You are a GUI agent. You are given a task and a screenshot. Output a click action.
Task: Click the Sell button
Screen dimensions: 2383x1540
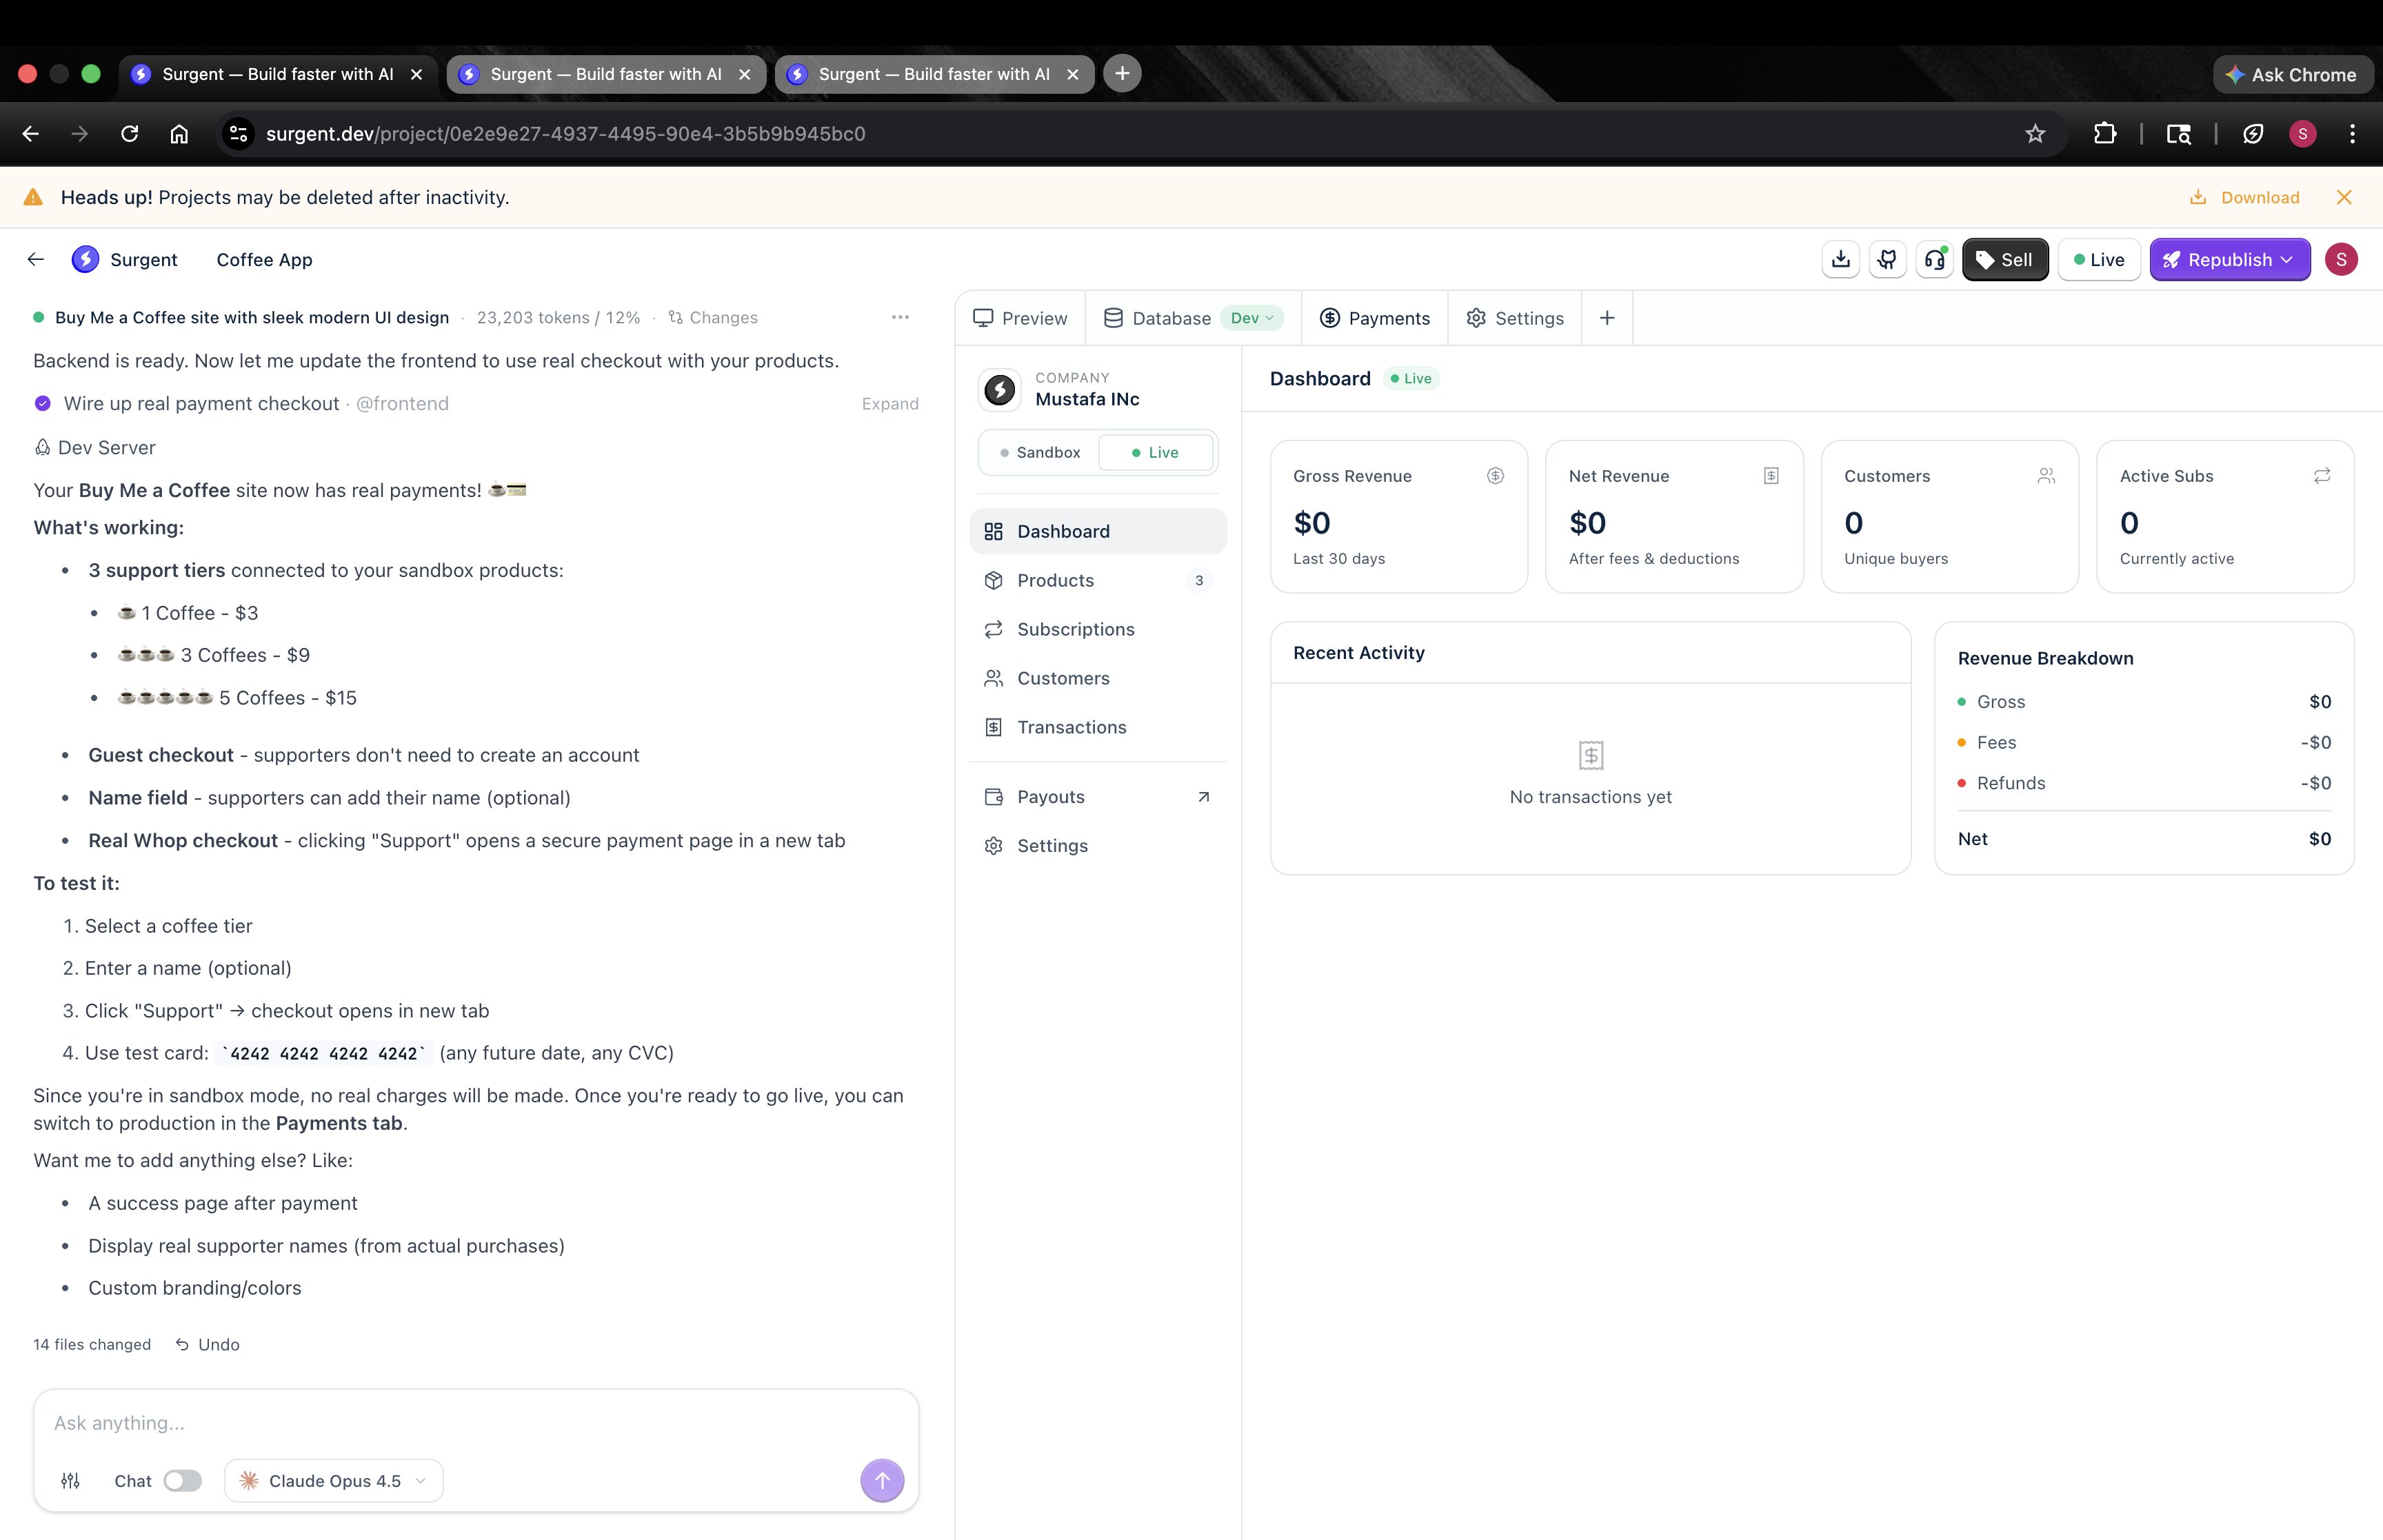2004,260
